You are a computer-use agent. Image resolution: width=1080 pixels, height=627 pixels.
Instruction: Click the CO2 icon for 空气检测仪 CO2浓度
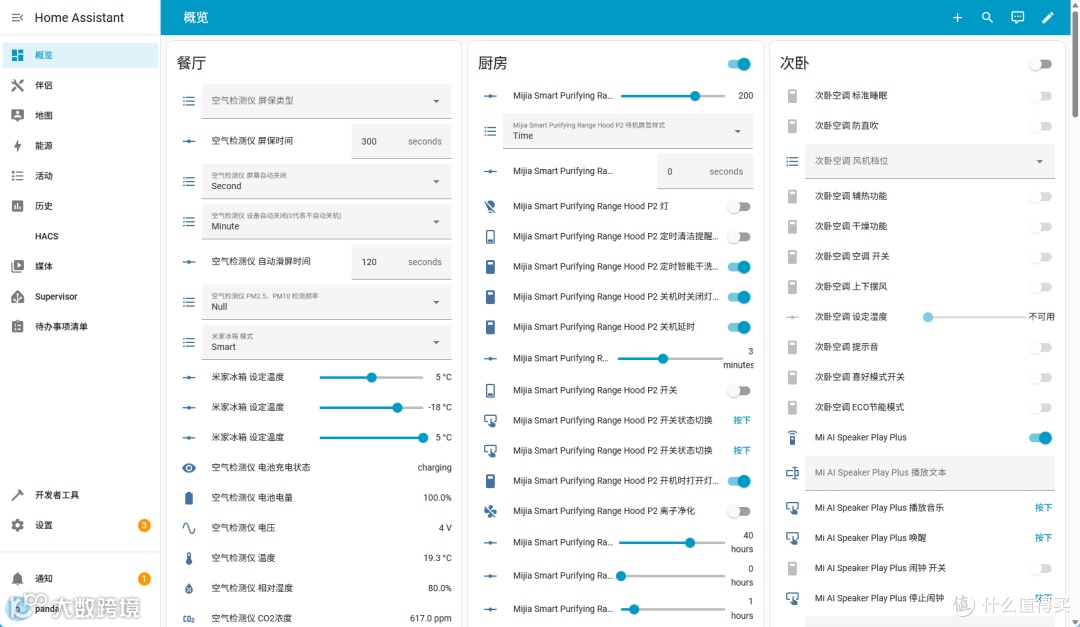click(189, 619)
